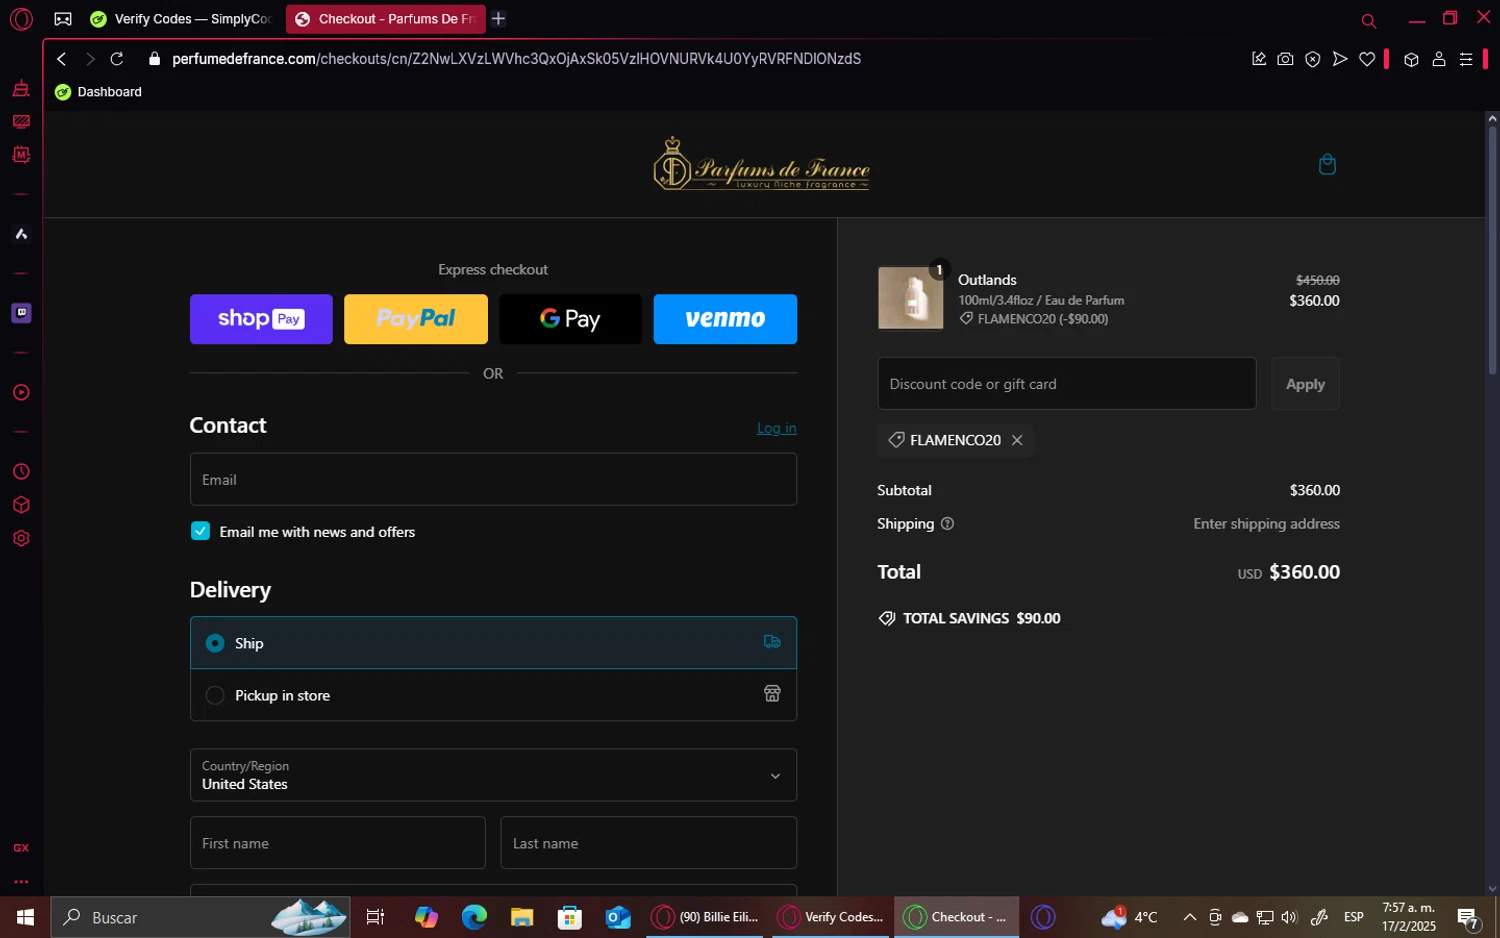Open Microsoft Edge from taskbar

(474, 917)
